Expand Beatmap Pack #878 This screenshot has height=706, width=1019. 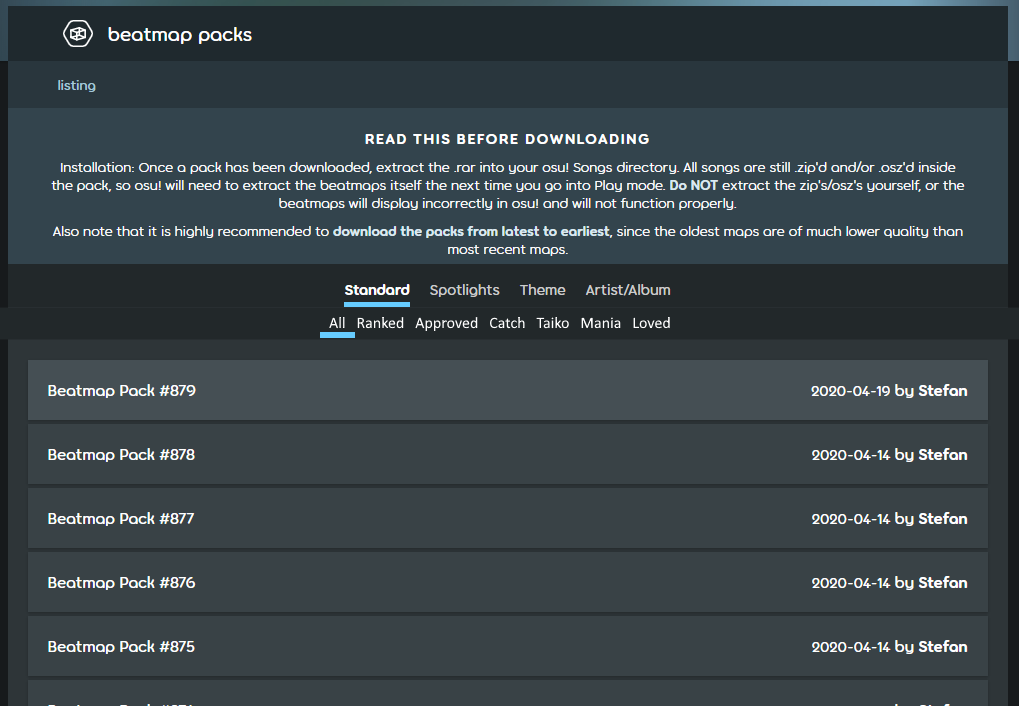click(x=507, y=454)
